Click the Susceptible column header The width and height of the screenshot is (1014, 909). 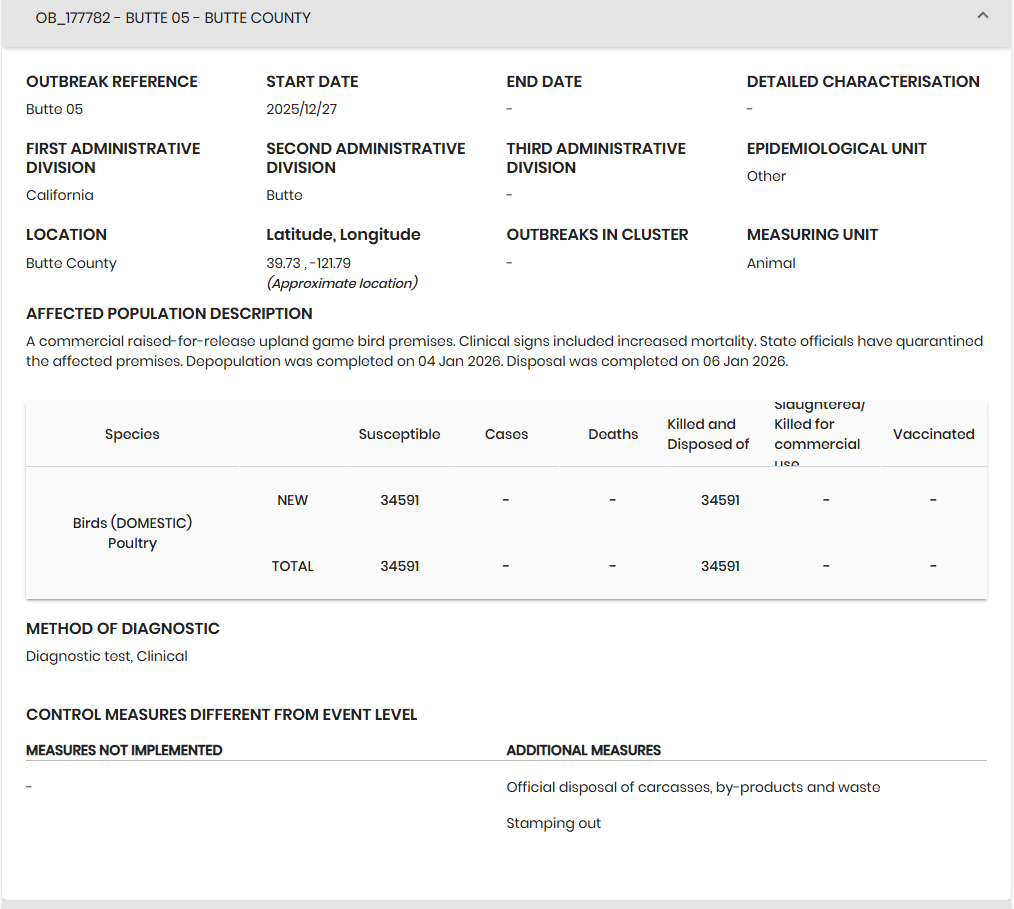[x=399, y=434]
